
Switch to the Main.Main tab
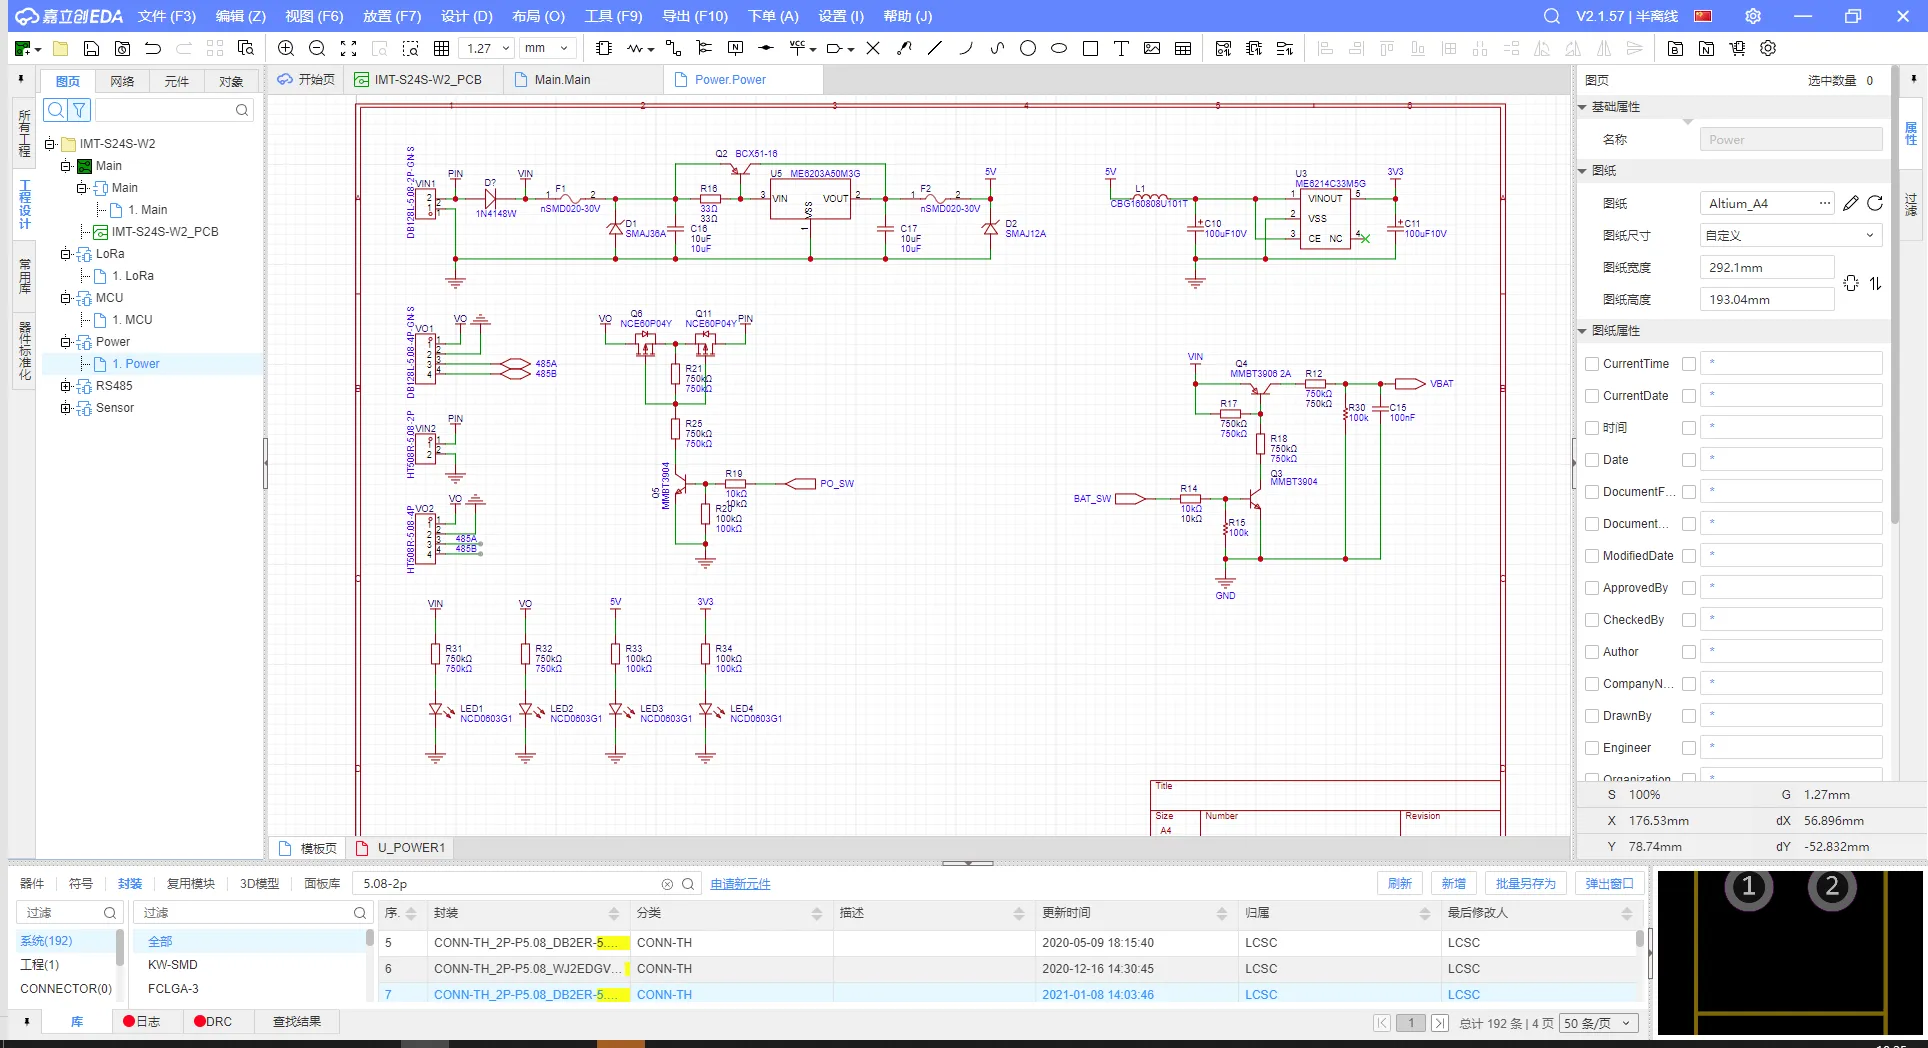(562, 80)
